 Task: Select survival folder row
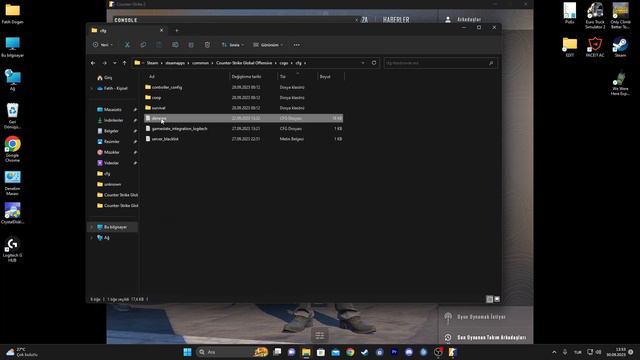tap(243, 108)
